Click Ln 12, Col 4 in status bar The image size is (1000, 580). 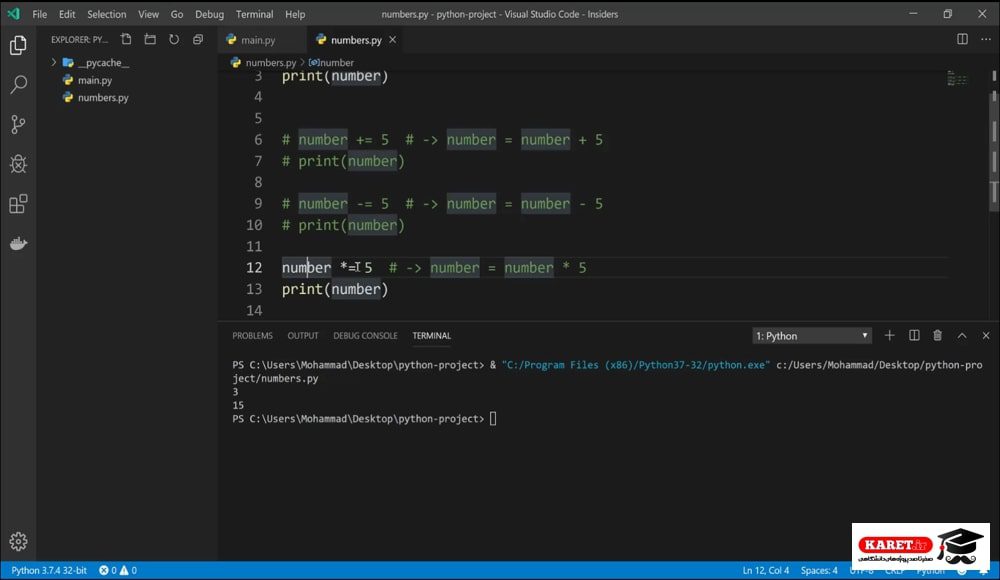coord(765,570)
